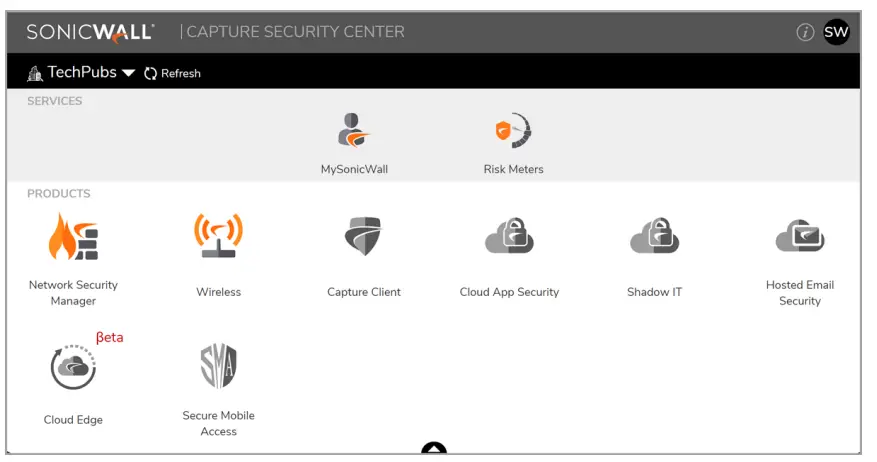Expand the TechPubs tenant dropdown
The image size is (877, 462).
[x=128, y=73]
